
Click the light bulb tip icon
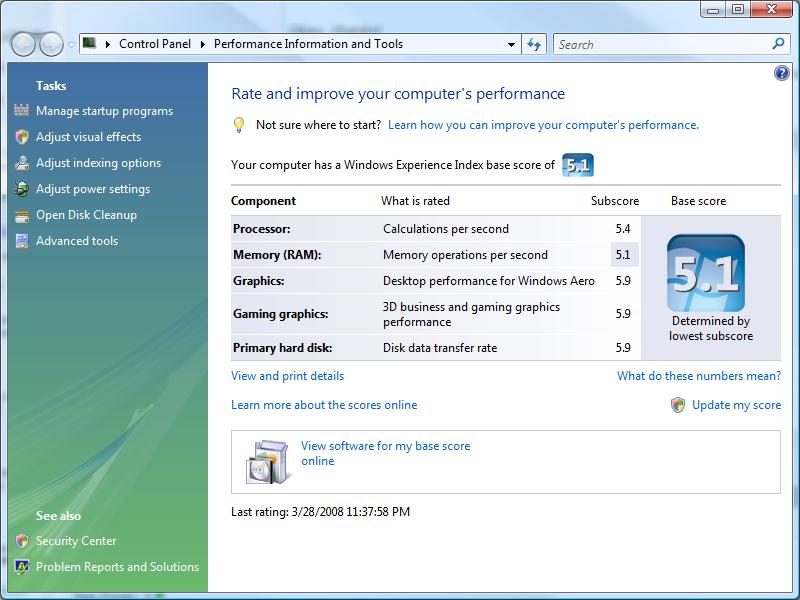pyautogui.click(x=239, y=125)
